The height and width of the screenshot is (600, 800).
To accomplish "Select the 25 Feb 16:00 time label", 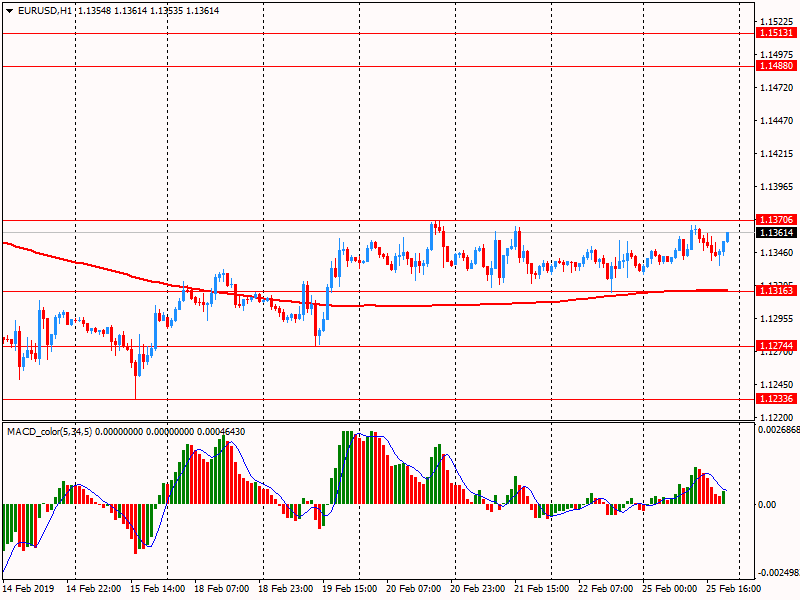I will [x=735, y=590].
